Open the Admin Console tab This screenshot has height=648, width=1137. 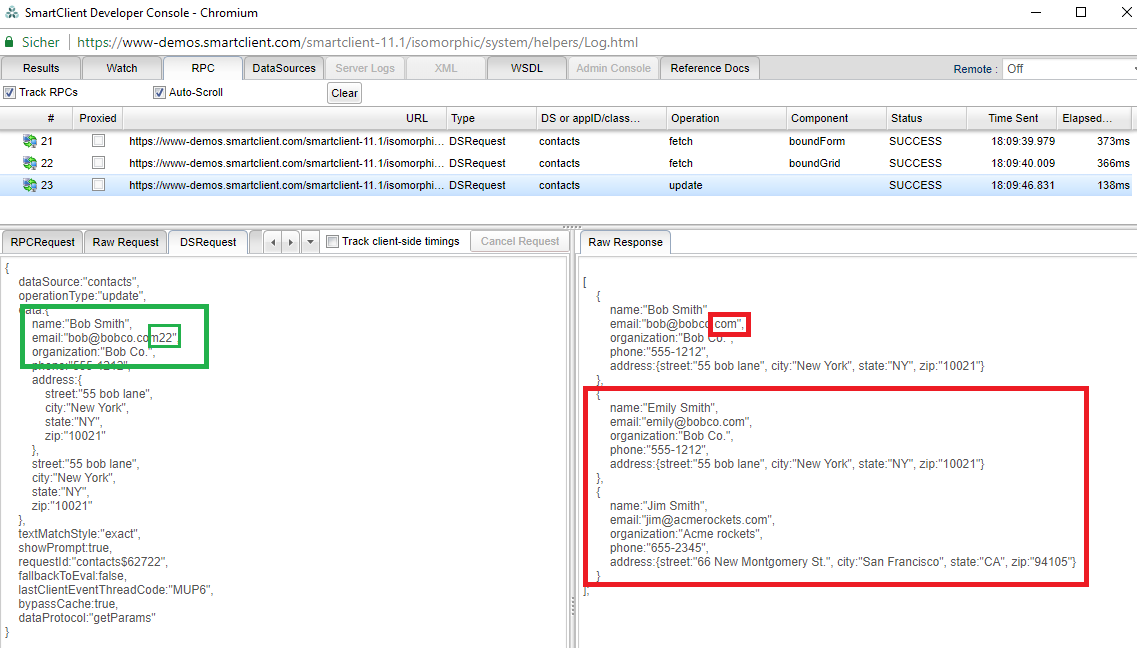(x=613, y=68)
